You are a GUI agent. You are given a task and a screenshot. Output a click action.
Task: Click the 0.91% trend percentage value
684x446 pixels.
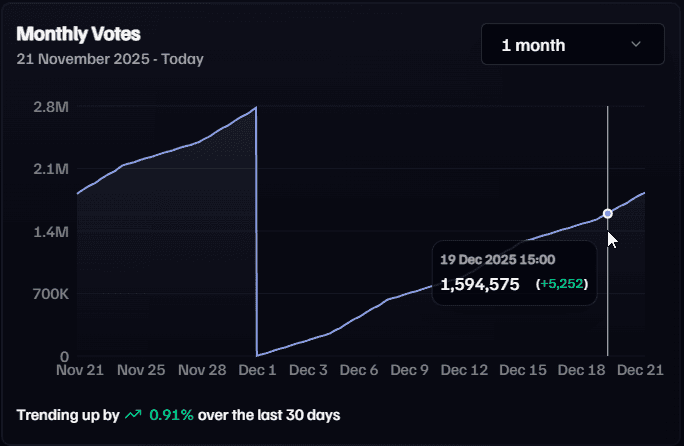point(172,414)
